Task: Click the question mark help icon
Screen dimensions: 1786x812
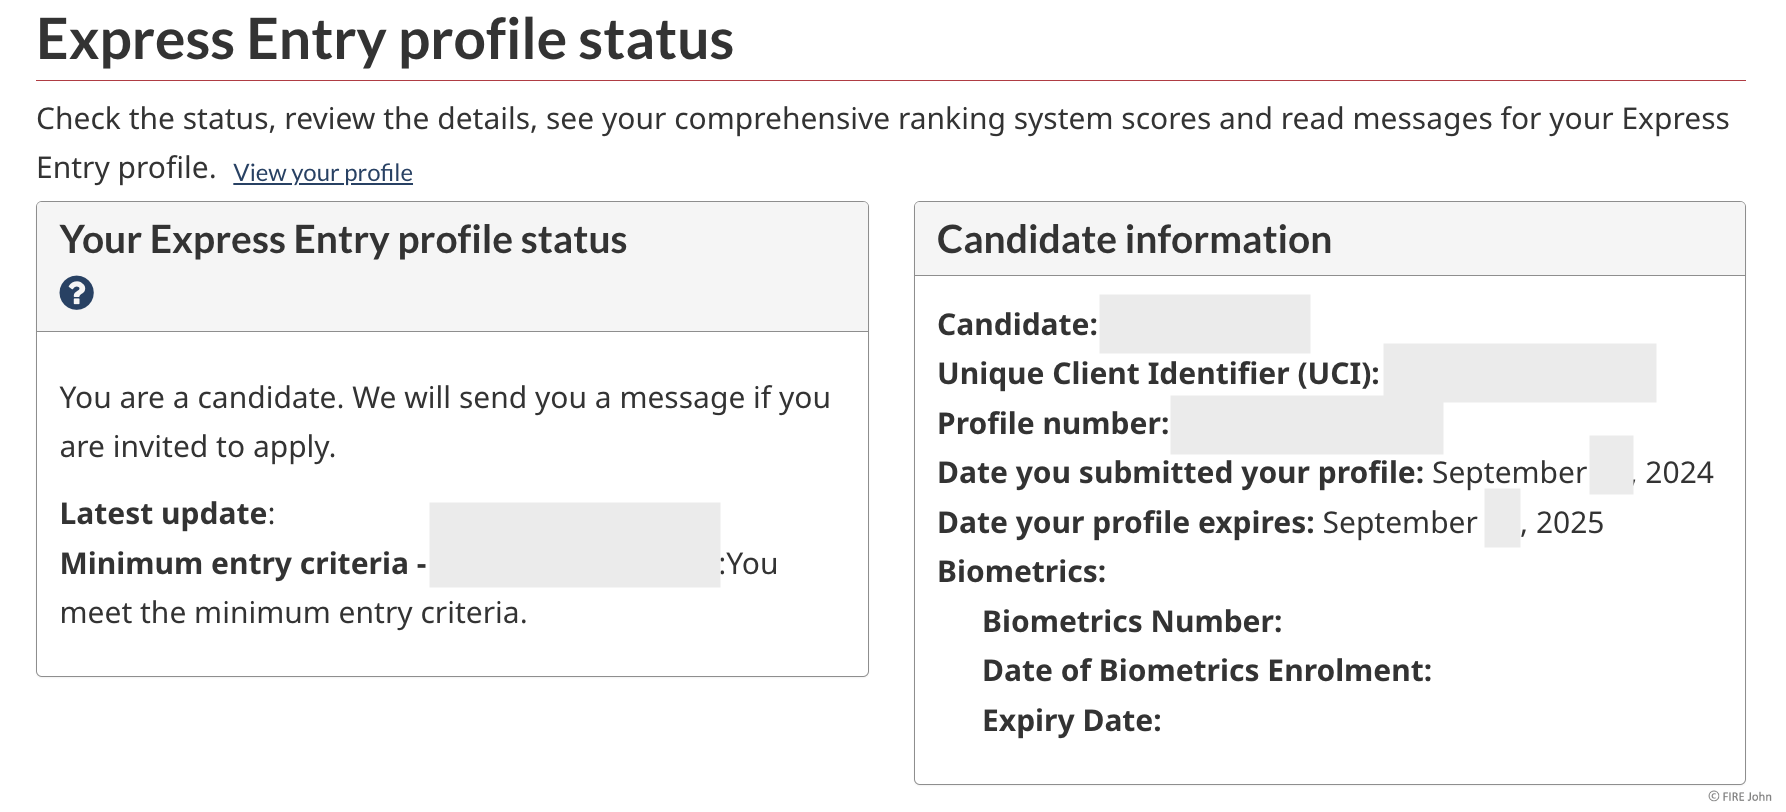Action: point(77,293)
